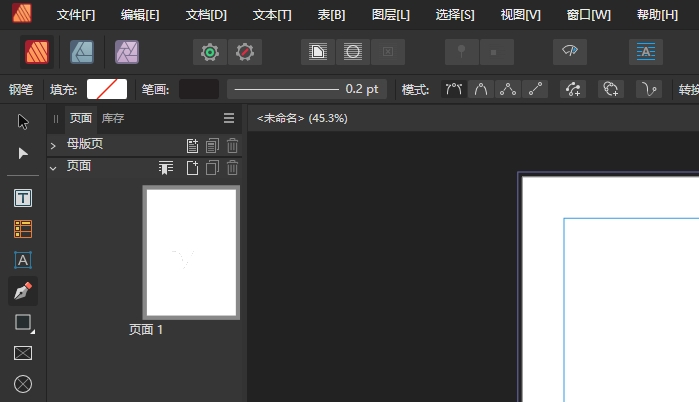Select Pen mode in 模式 options
The height and width of the screenshot is (402, 699).
tap(454, 90)
